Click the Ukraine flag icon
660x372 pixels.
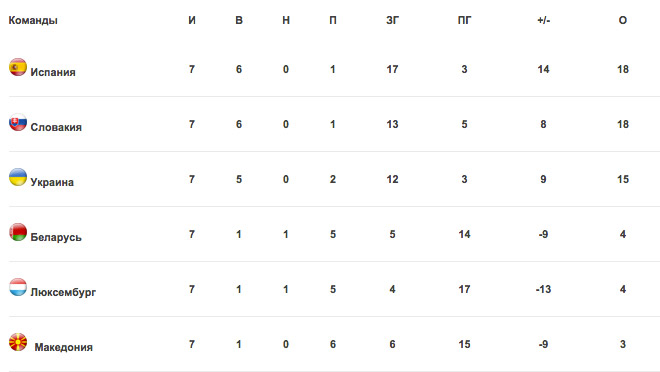(x=18, y=177)
